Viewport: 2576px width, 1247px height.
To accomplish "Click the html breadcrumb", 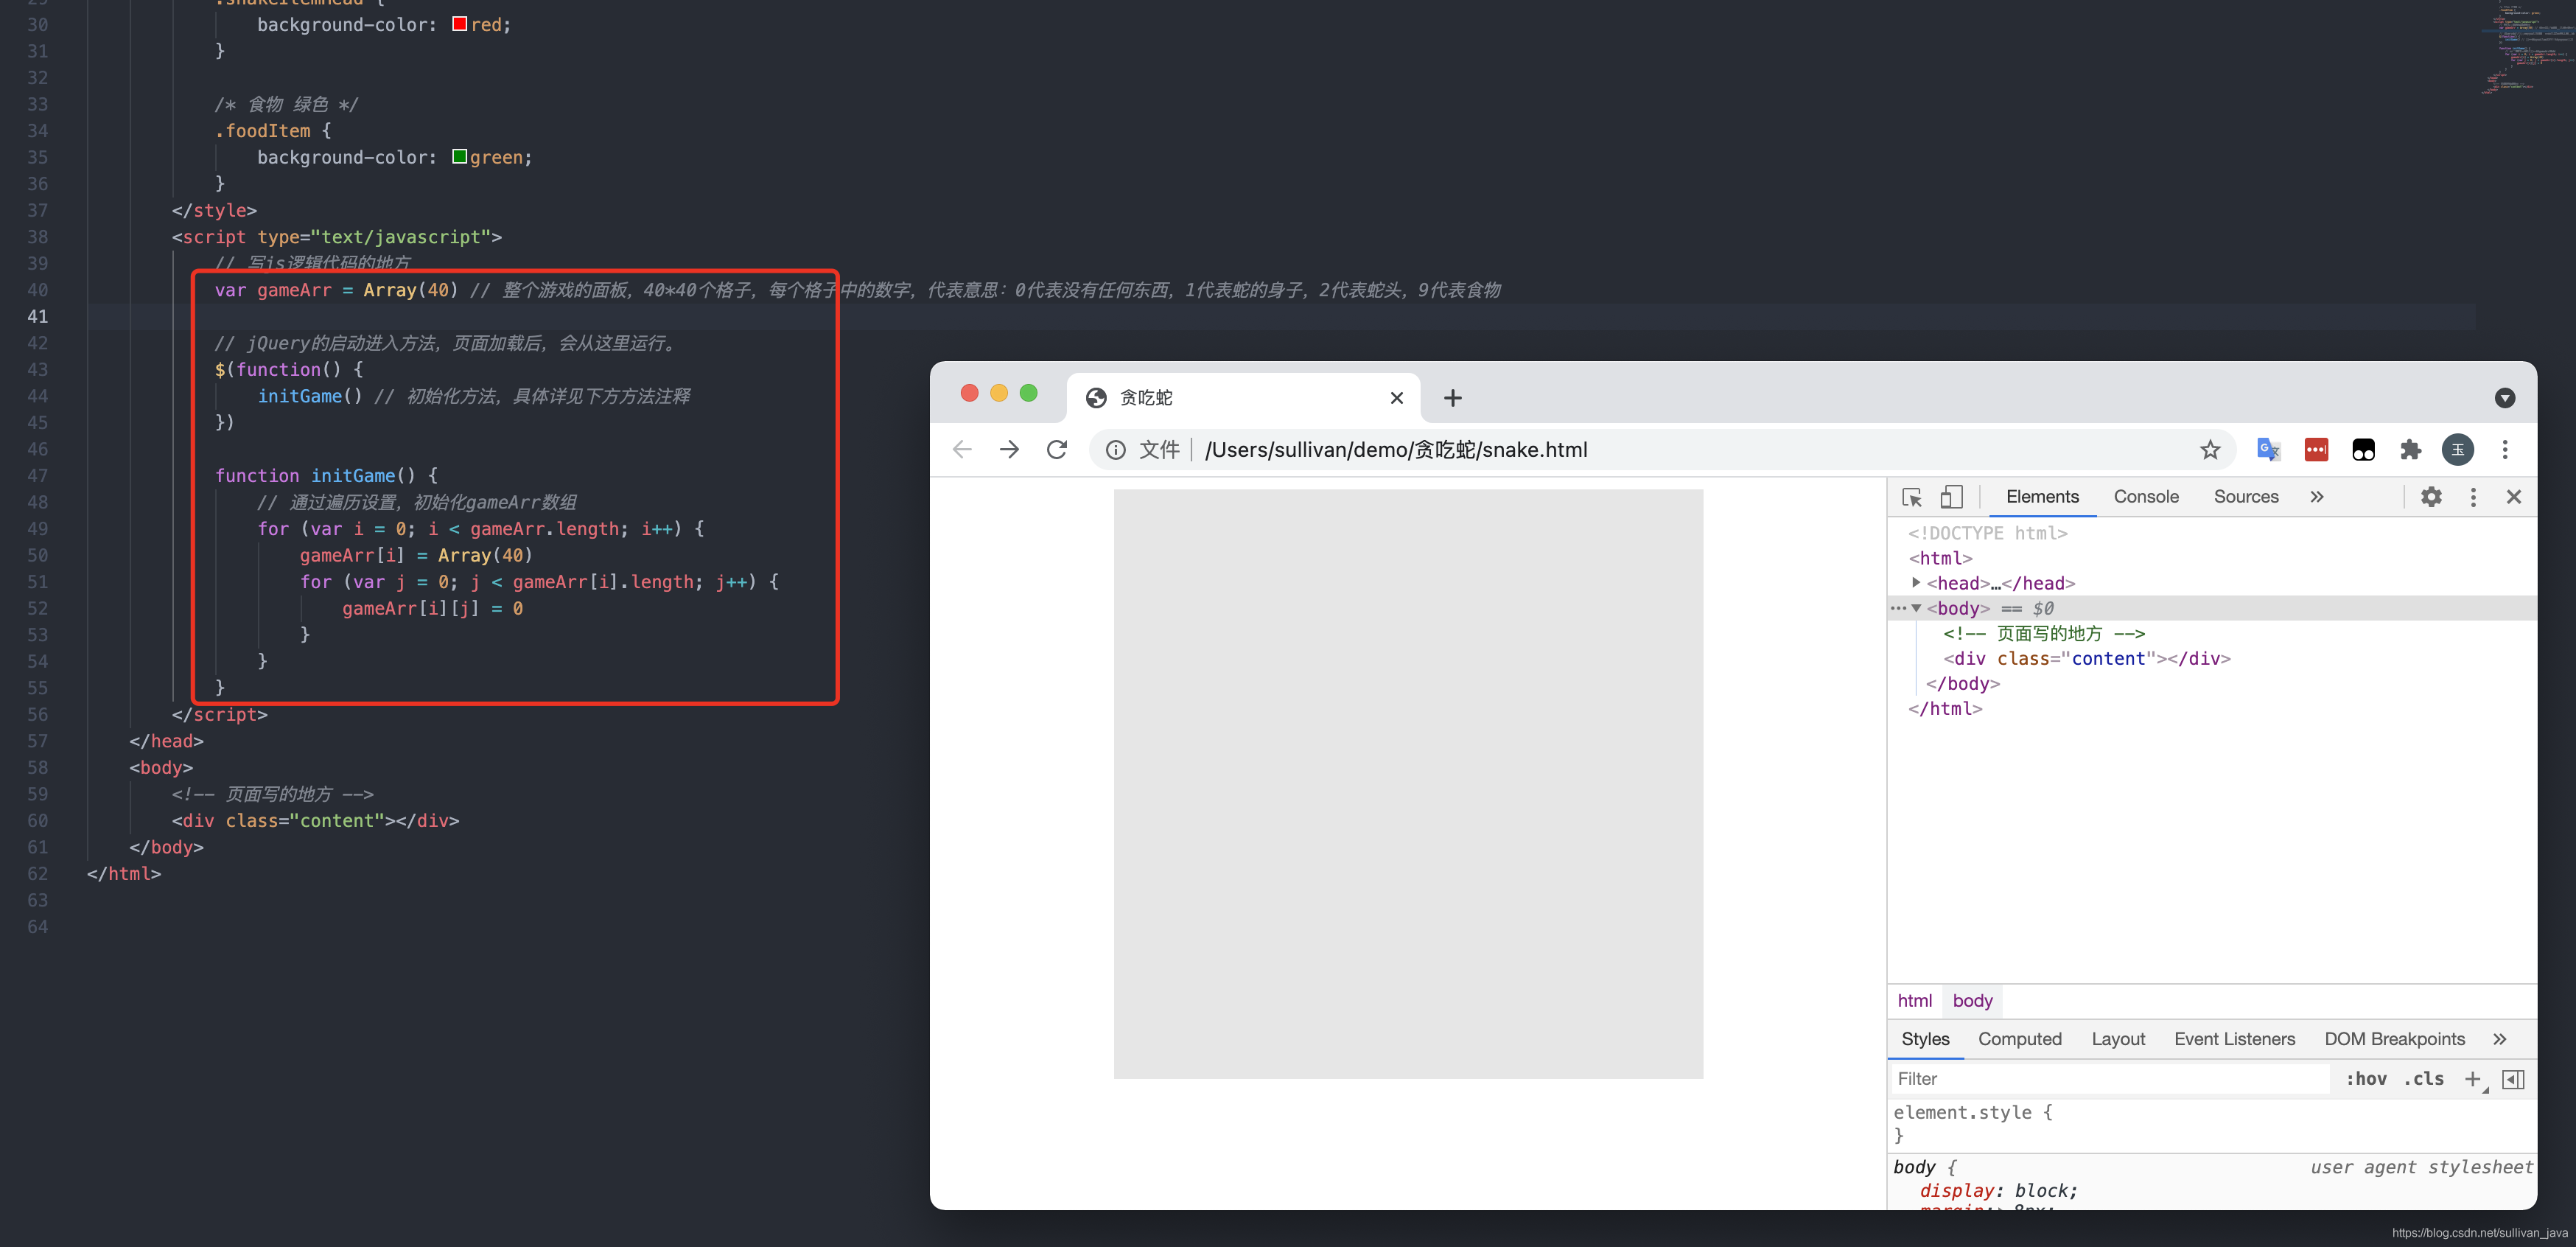I will tap(1914, 1001).
